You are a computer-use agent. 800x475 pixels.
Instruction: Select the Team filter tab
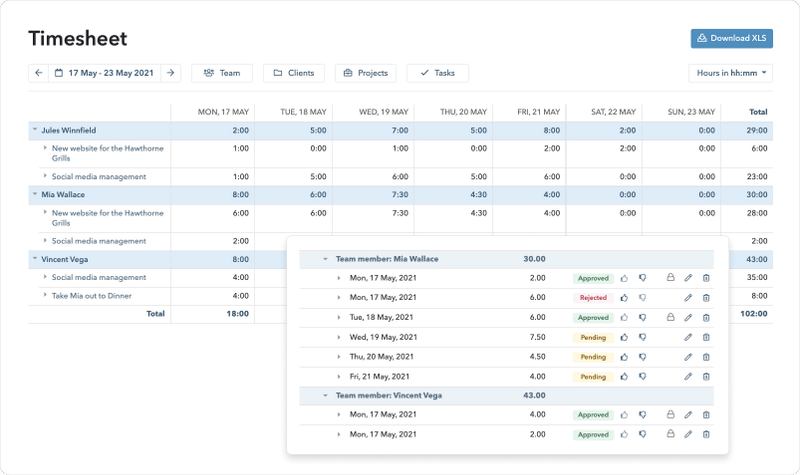click(x=221, y=73)
